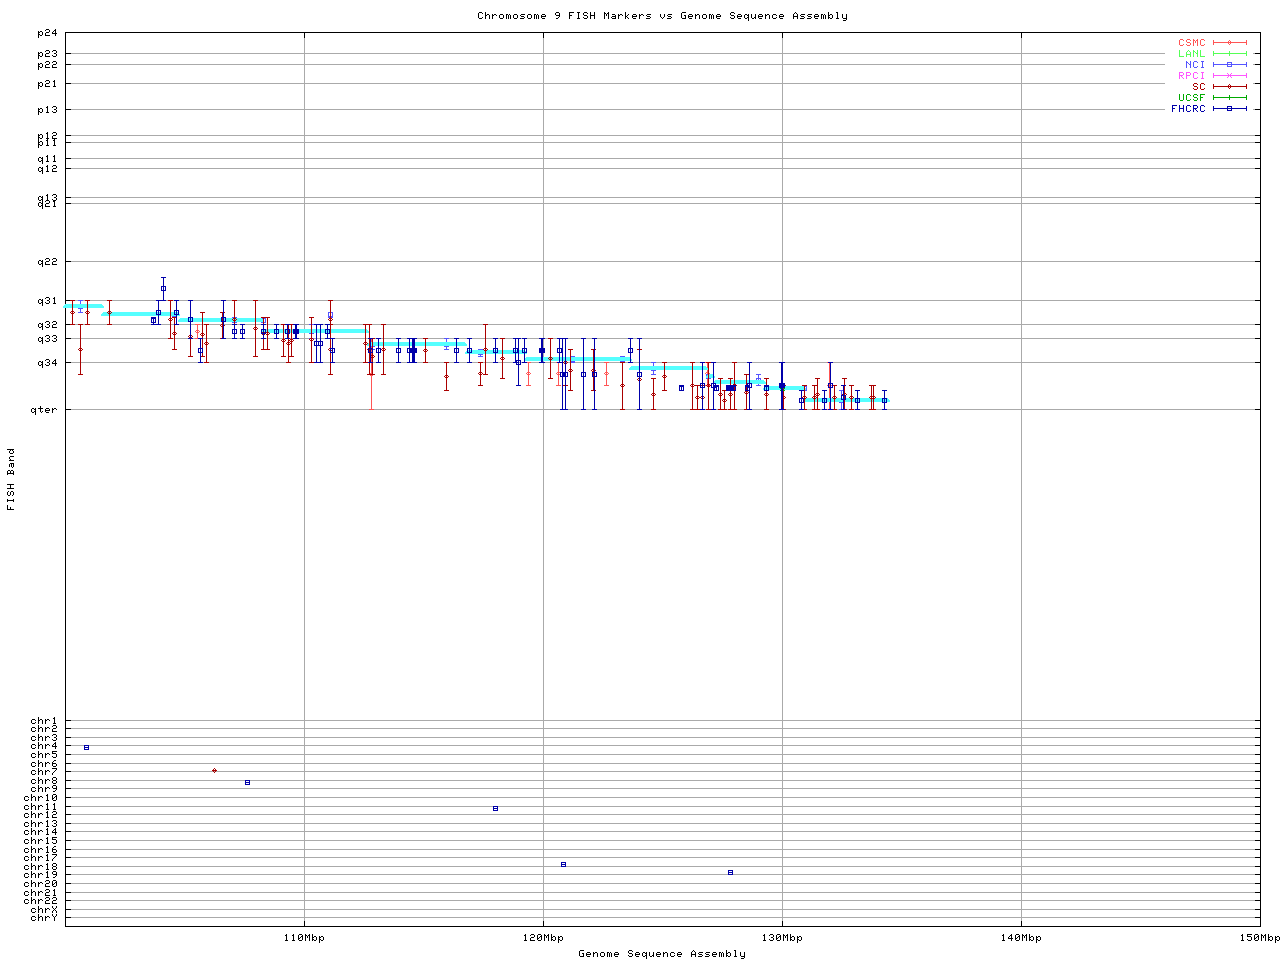Click the chart title text
This screenshot has width=1280, height=960.
point(662,16)
